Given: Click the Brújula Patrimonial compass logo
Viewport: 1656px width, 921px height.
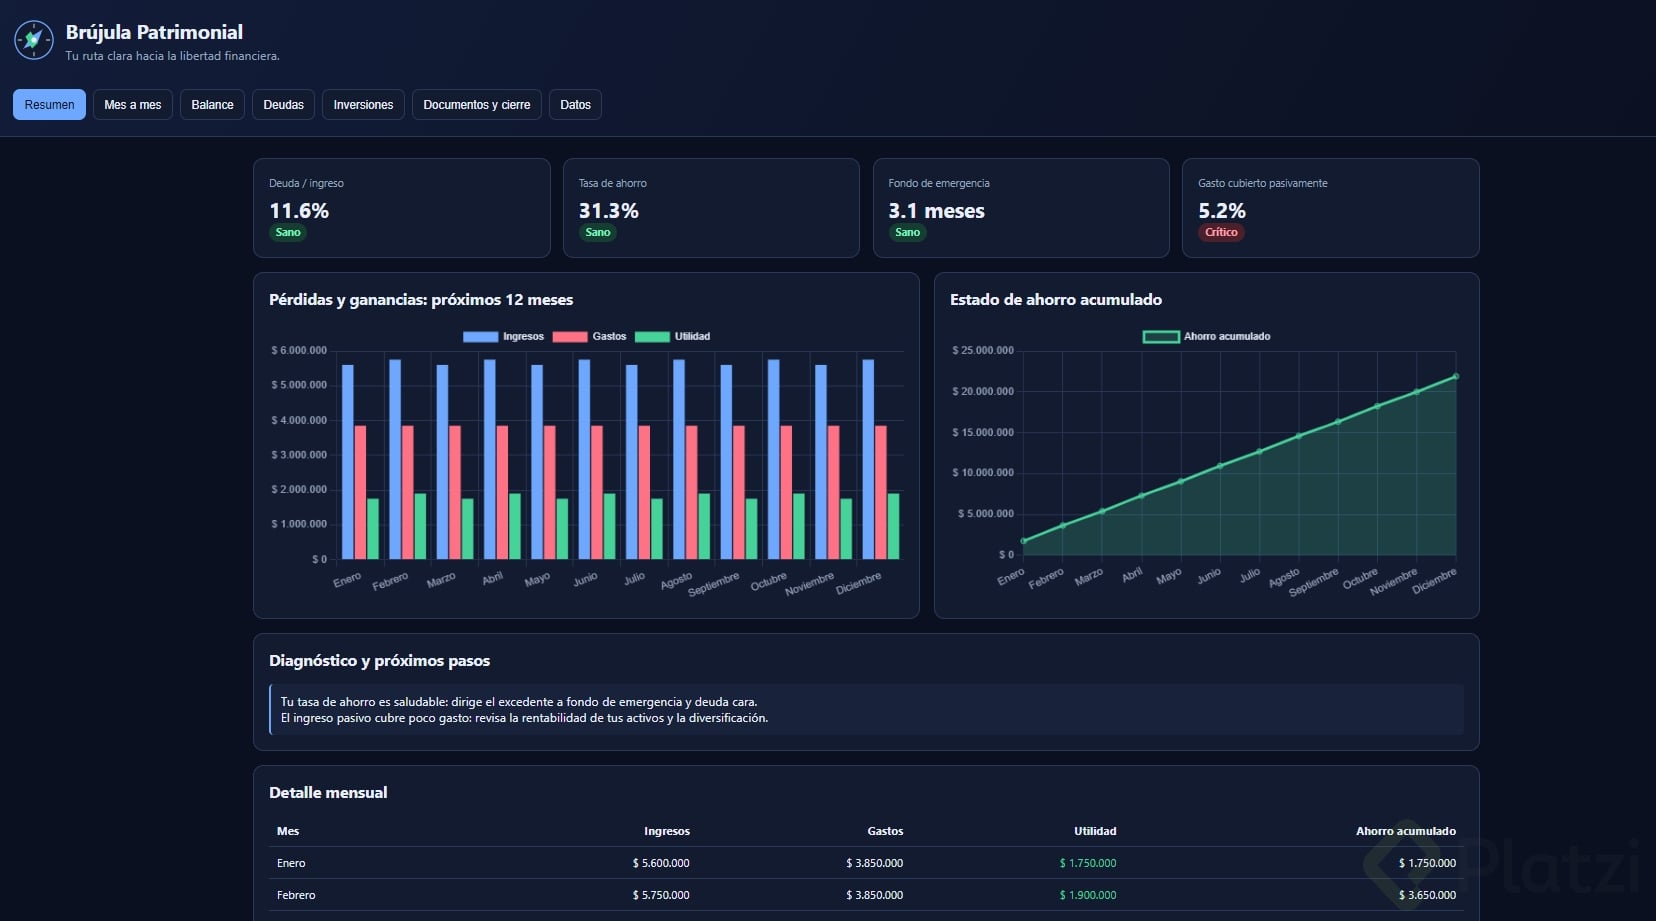Looking at the screenshot, I should tap(34, 40).
